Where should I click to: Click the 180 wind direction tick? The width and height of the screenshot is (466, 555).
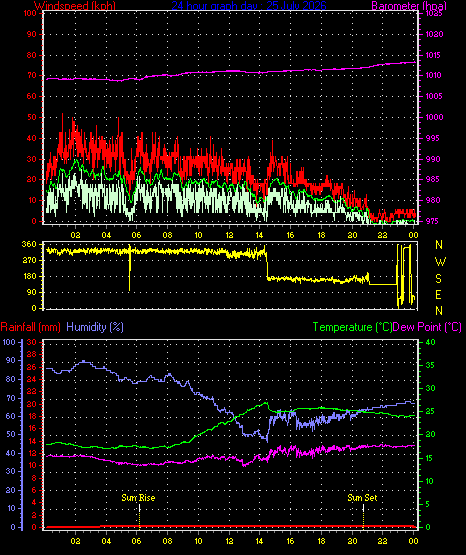pyautogui.click(x=29, y=276)
